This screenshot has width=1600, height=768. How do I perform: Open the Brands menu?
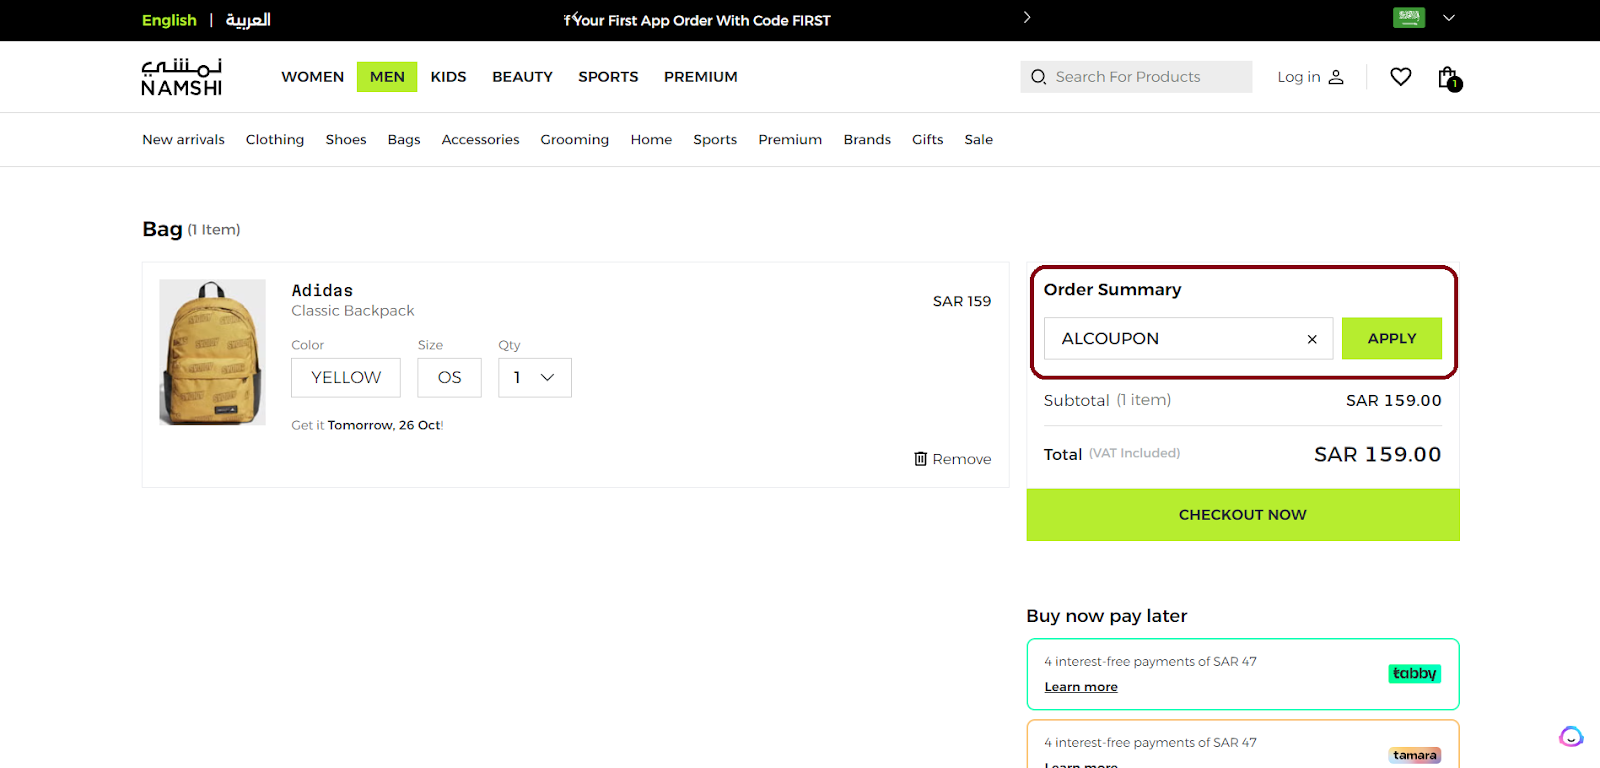[x=867, y=140]
